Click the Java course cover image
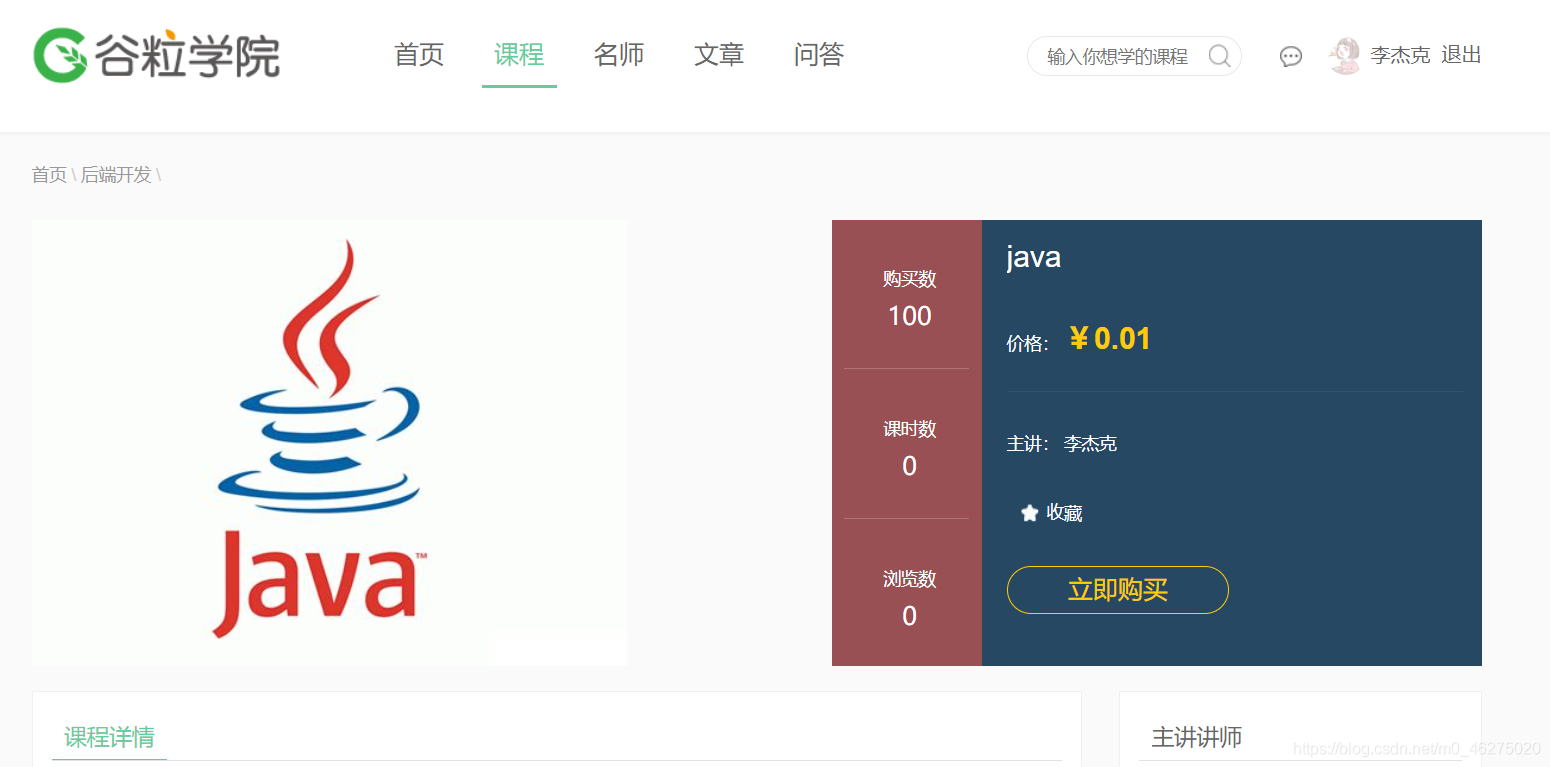The image size is (1550, 767). pos(330,443)
